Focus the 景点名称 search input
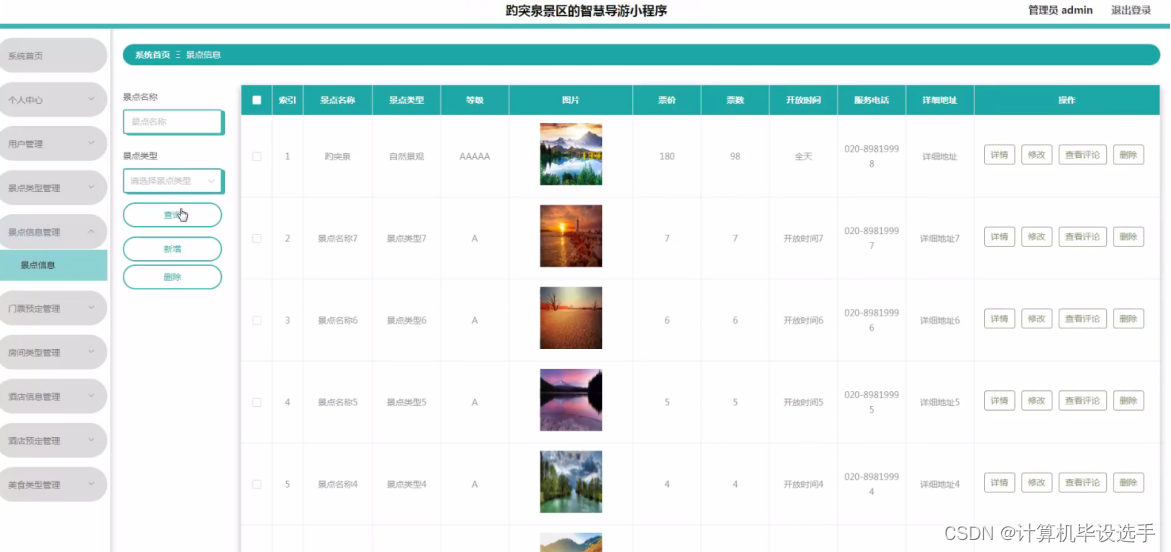The height and width of the screenshot is (552, 1171). (x=173, y=122)
